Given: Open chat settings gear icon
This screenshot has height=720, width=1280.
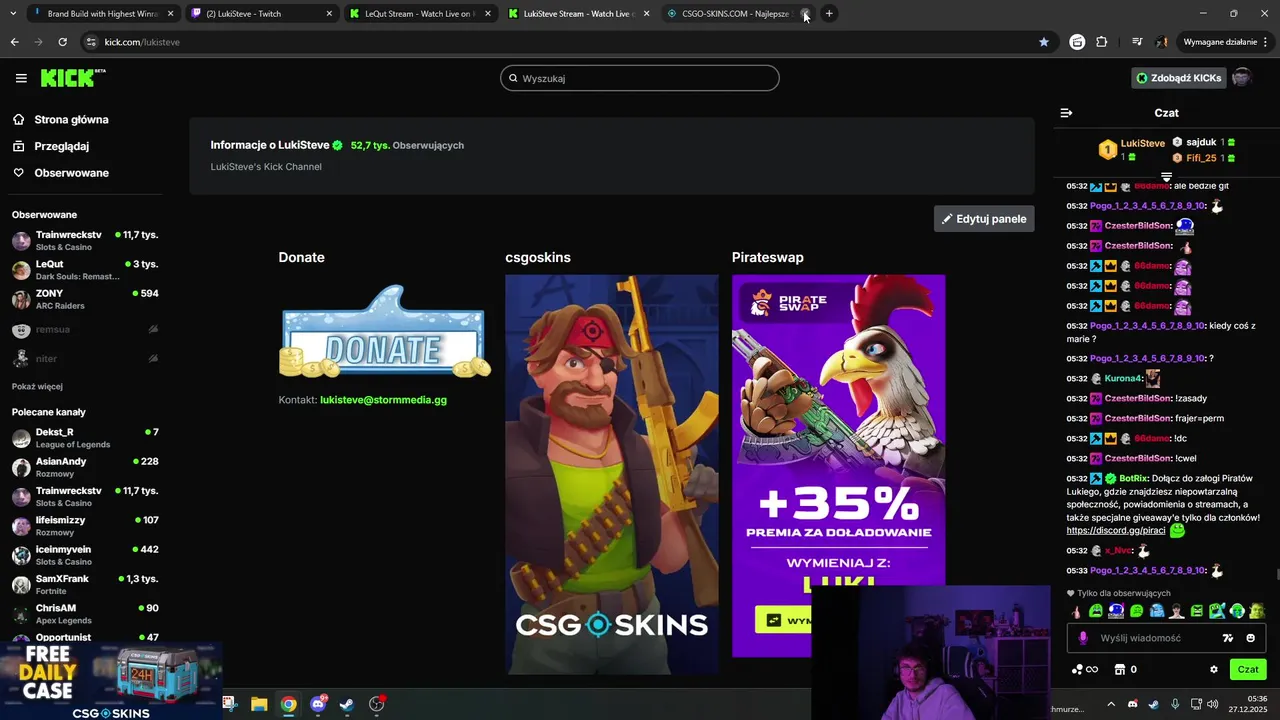Looking at the screenshot, I should click(x=1214, y=669).
